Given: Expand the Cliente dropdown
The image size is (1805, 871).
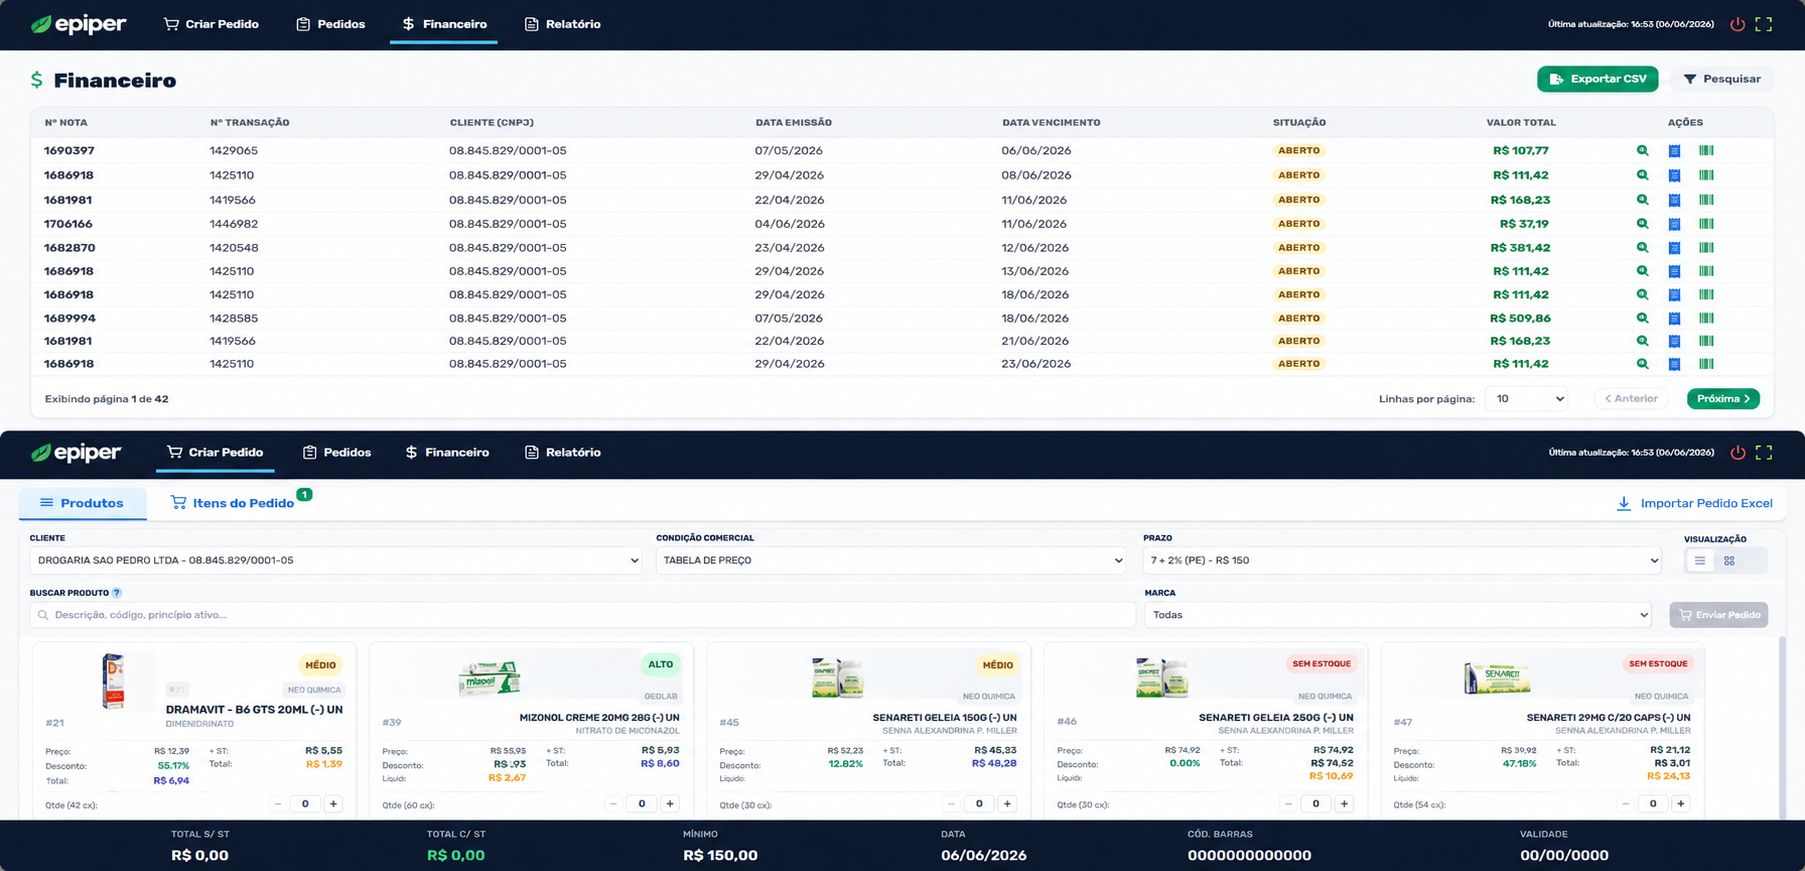Looking at the screenshot, I should [x=335, y=561].
